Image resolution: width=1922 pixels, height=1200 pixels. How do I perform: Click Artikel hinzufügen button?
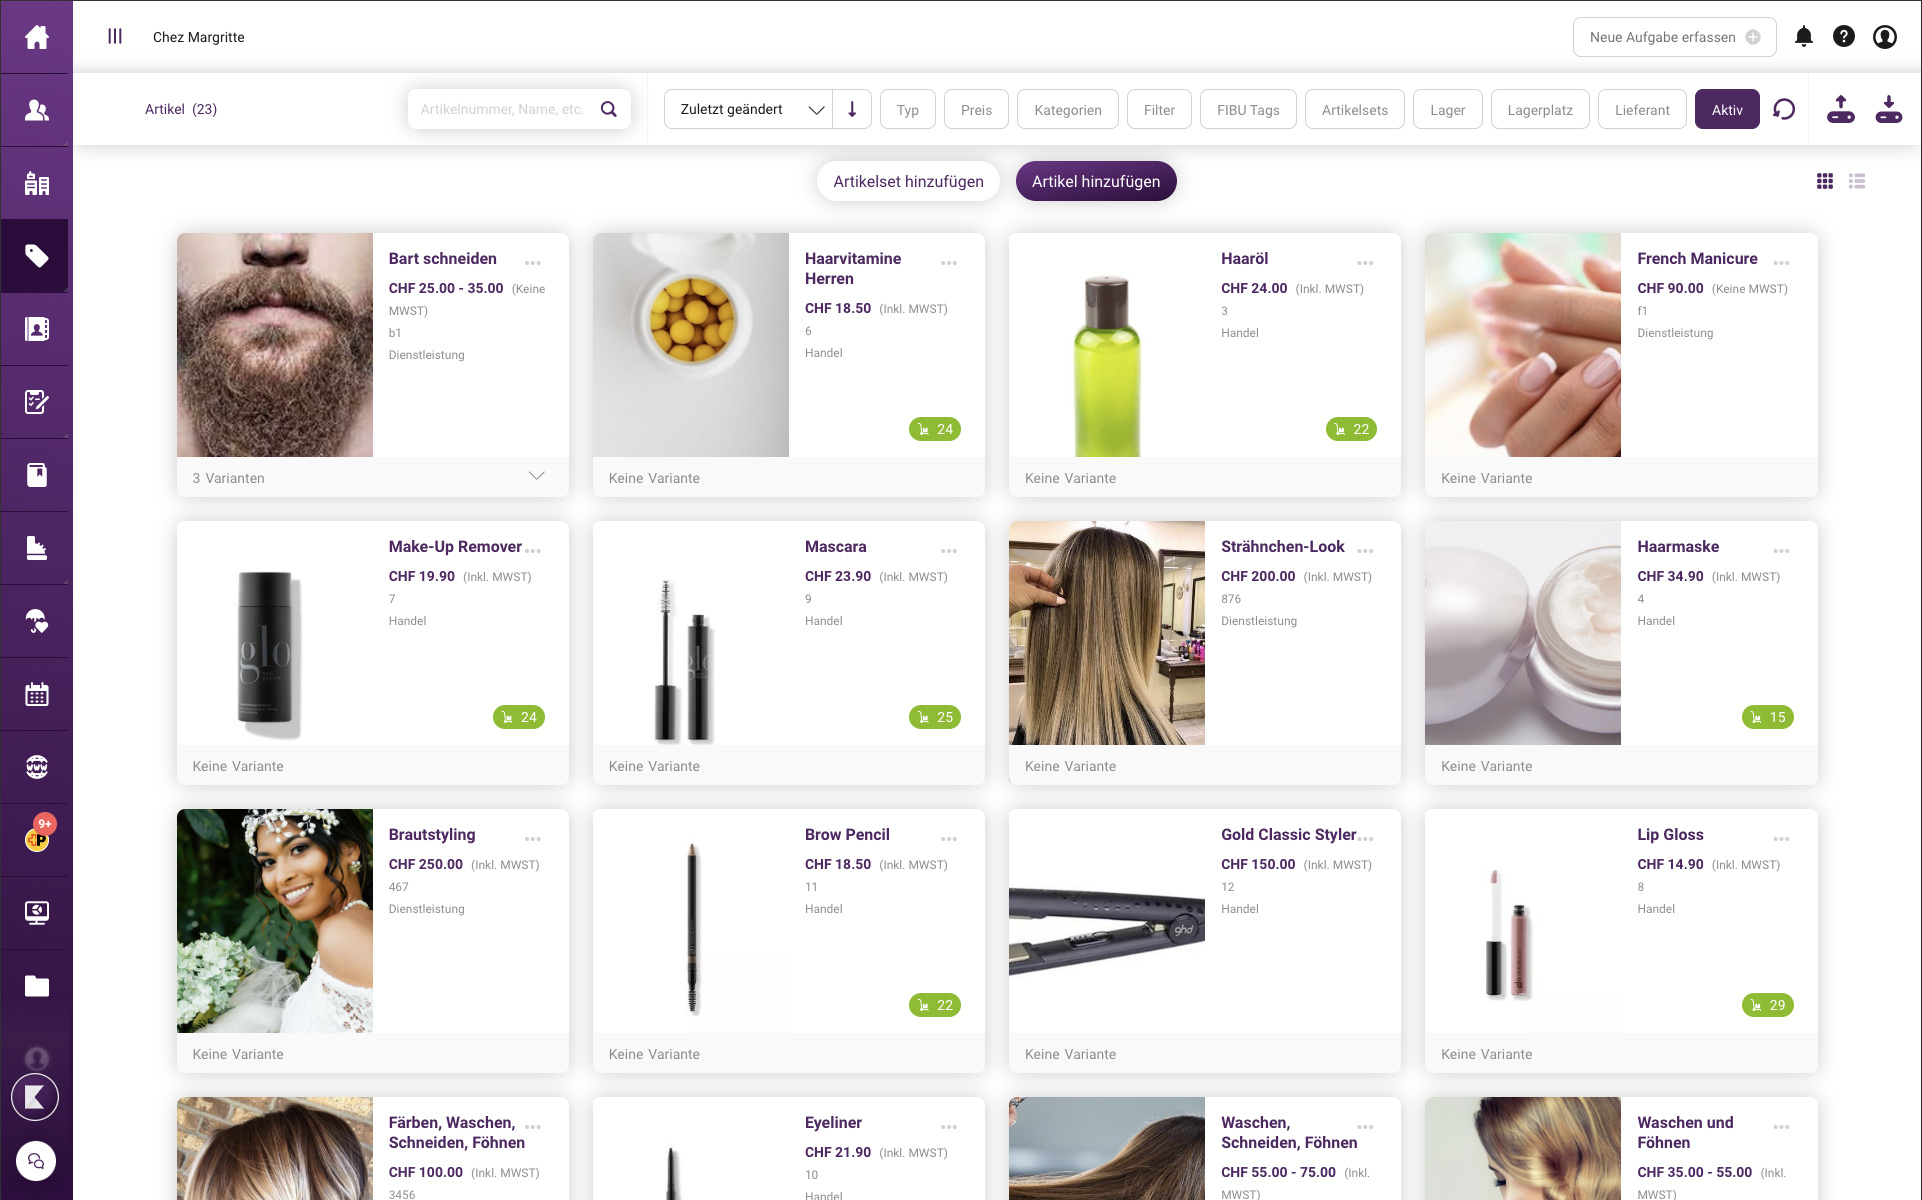coord(1095,181)
